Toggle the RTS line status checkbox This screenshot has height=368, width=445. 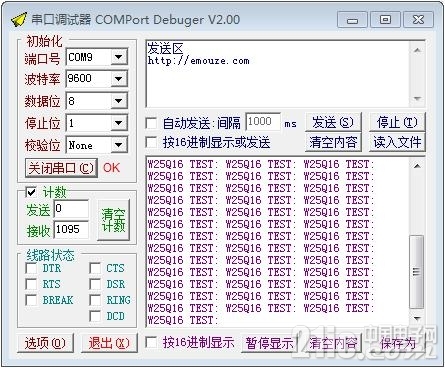click(x=31, y=284)
